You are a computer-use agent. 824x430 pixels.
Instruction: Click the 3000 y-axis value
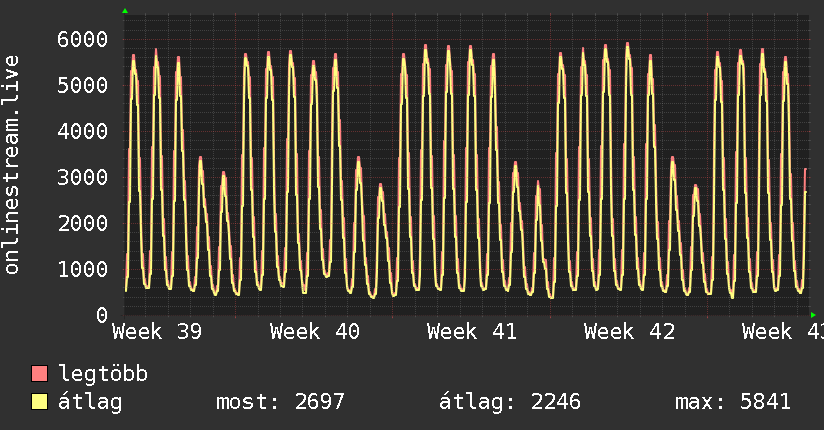click(83, 177)
